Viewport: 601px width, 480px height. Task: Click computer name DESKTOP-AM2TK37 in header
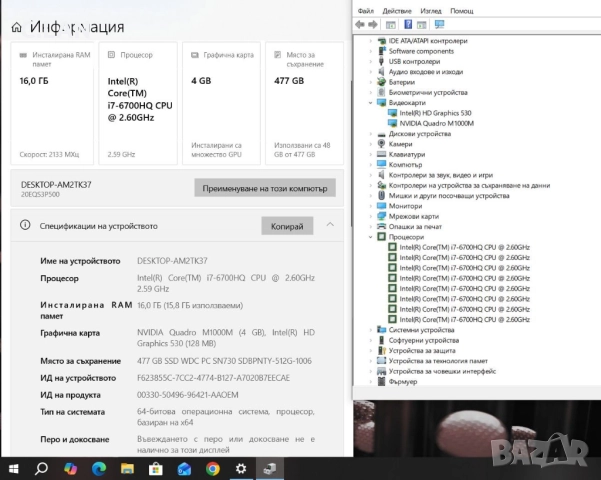56,184
